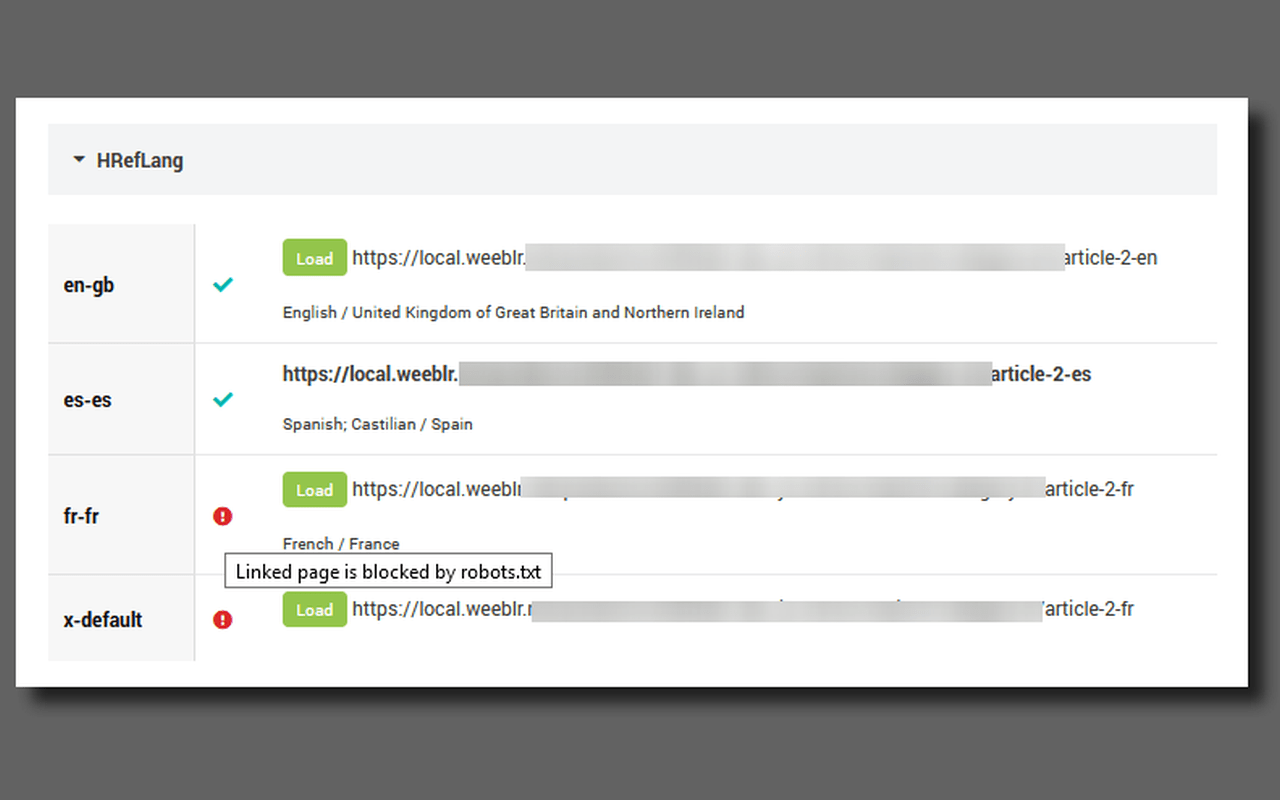Load the fr-fr linked page
Image resolution: width=1280 pixels, height=800 pixels.
click(x=314, y=490)
